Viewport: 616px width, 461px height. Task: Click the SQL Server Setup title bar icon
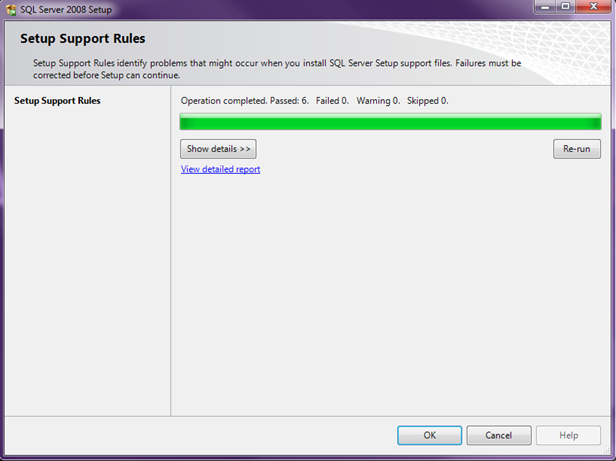pos(11,9)
